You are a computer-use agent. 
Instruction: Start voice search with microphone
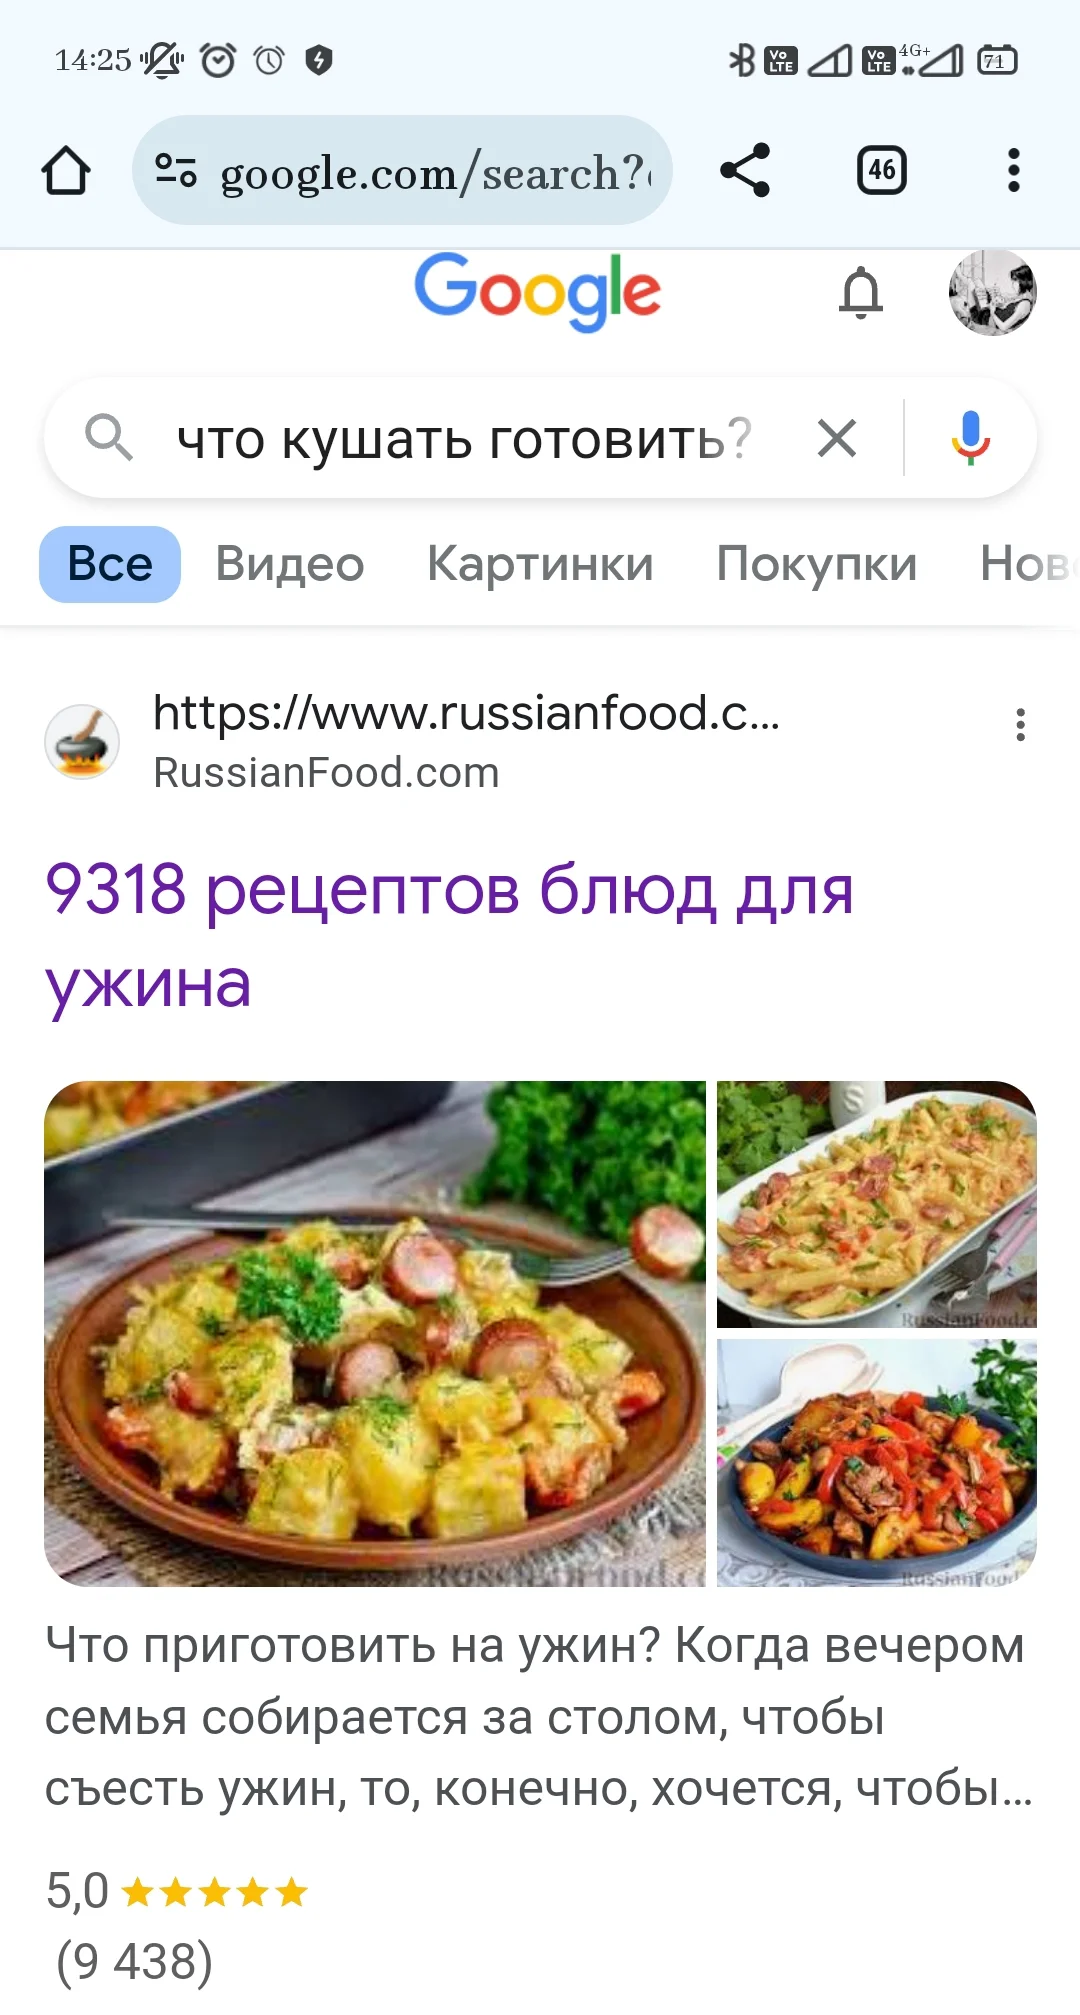[970, 438]
